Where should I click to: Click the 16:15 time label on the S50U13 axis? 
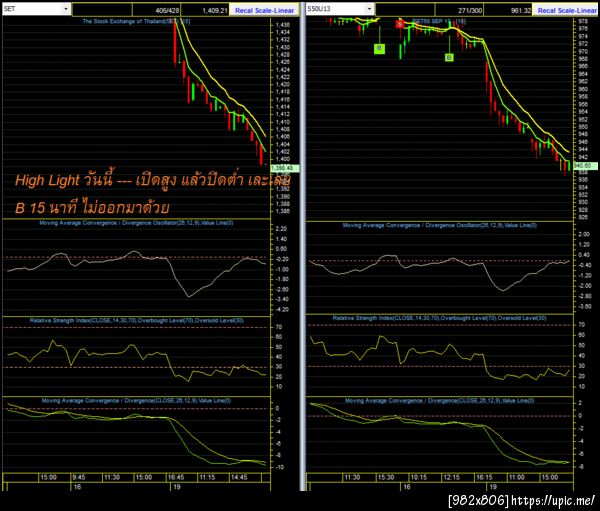click(x=484, y=477)
